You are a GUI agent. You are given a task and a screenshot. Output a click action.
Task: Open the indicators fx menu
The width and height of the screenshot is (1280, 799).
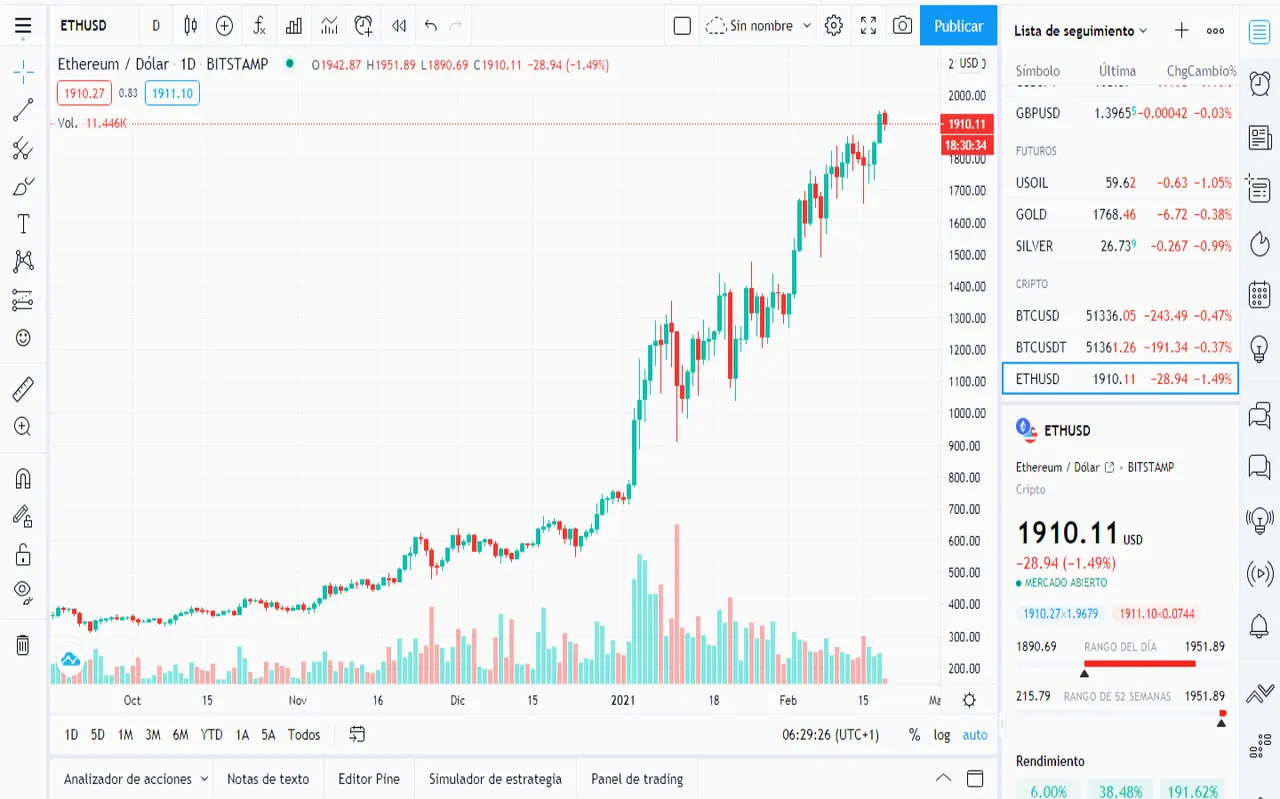tap(259, 26)
